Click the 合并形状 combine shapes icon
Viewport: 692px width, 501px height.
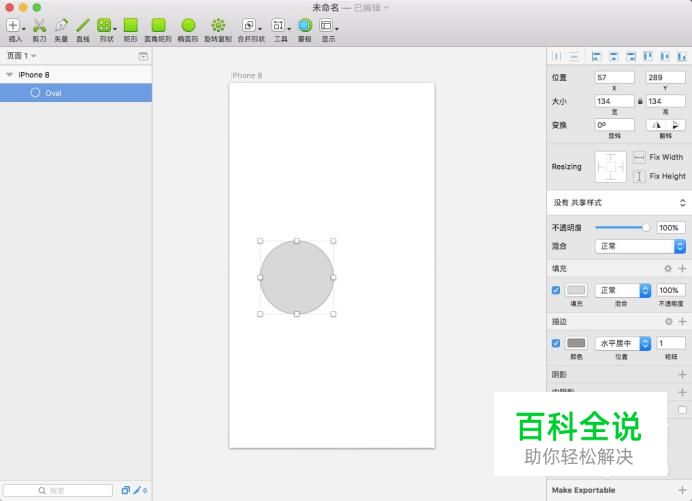249,25
